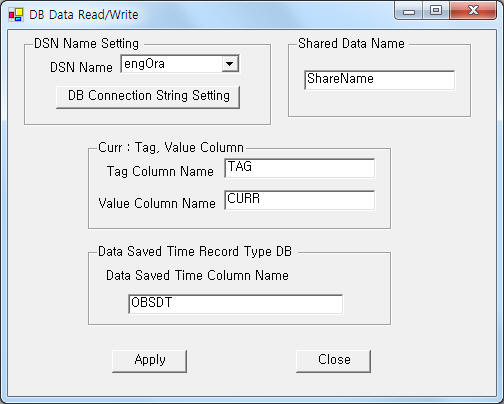Click the Tag Column Name field
The image size is (504, 404).
300,168
